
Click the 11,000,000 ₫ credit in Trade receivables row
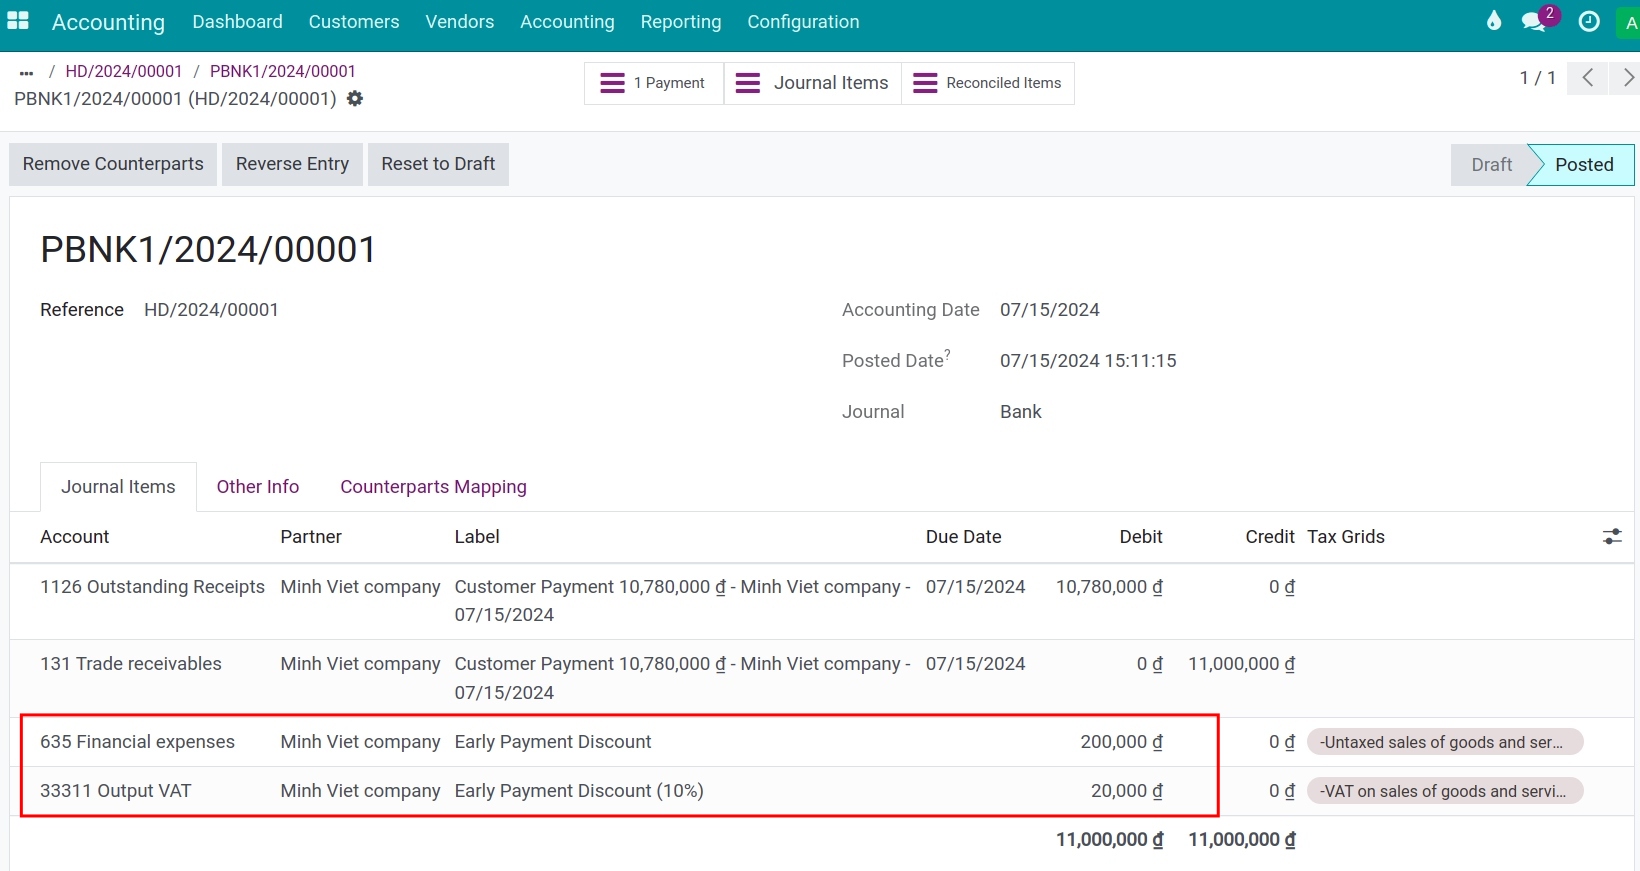coord(1241,664)
